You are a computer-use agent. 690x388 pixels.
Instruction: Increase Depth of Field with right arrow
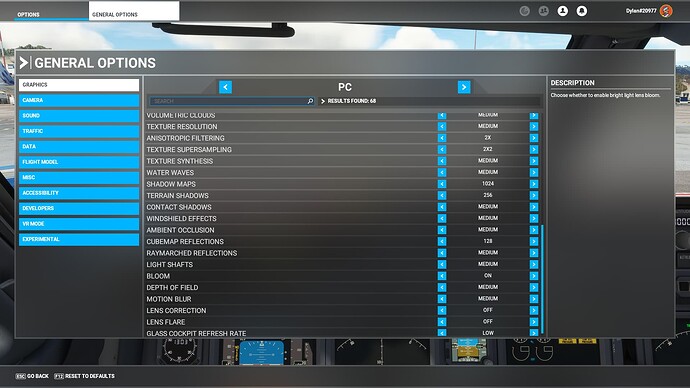pyautogui.click(x=534, y=287)
